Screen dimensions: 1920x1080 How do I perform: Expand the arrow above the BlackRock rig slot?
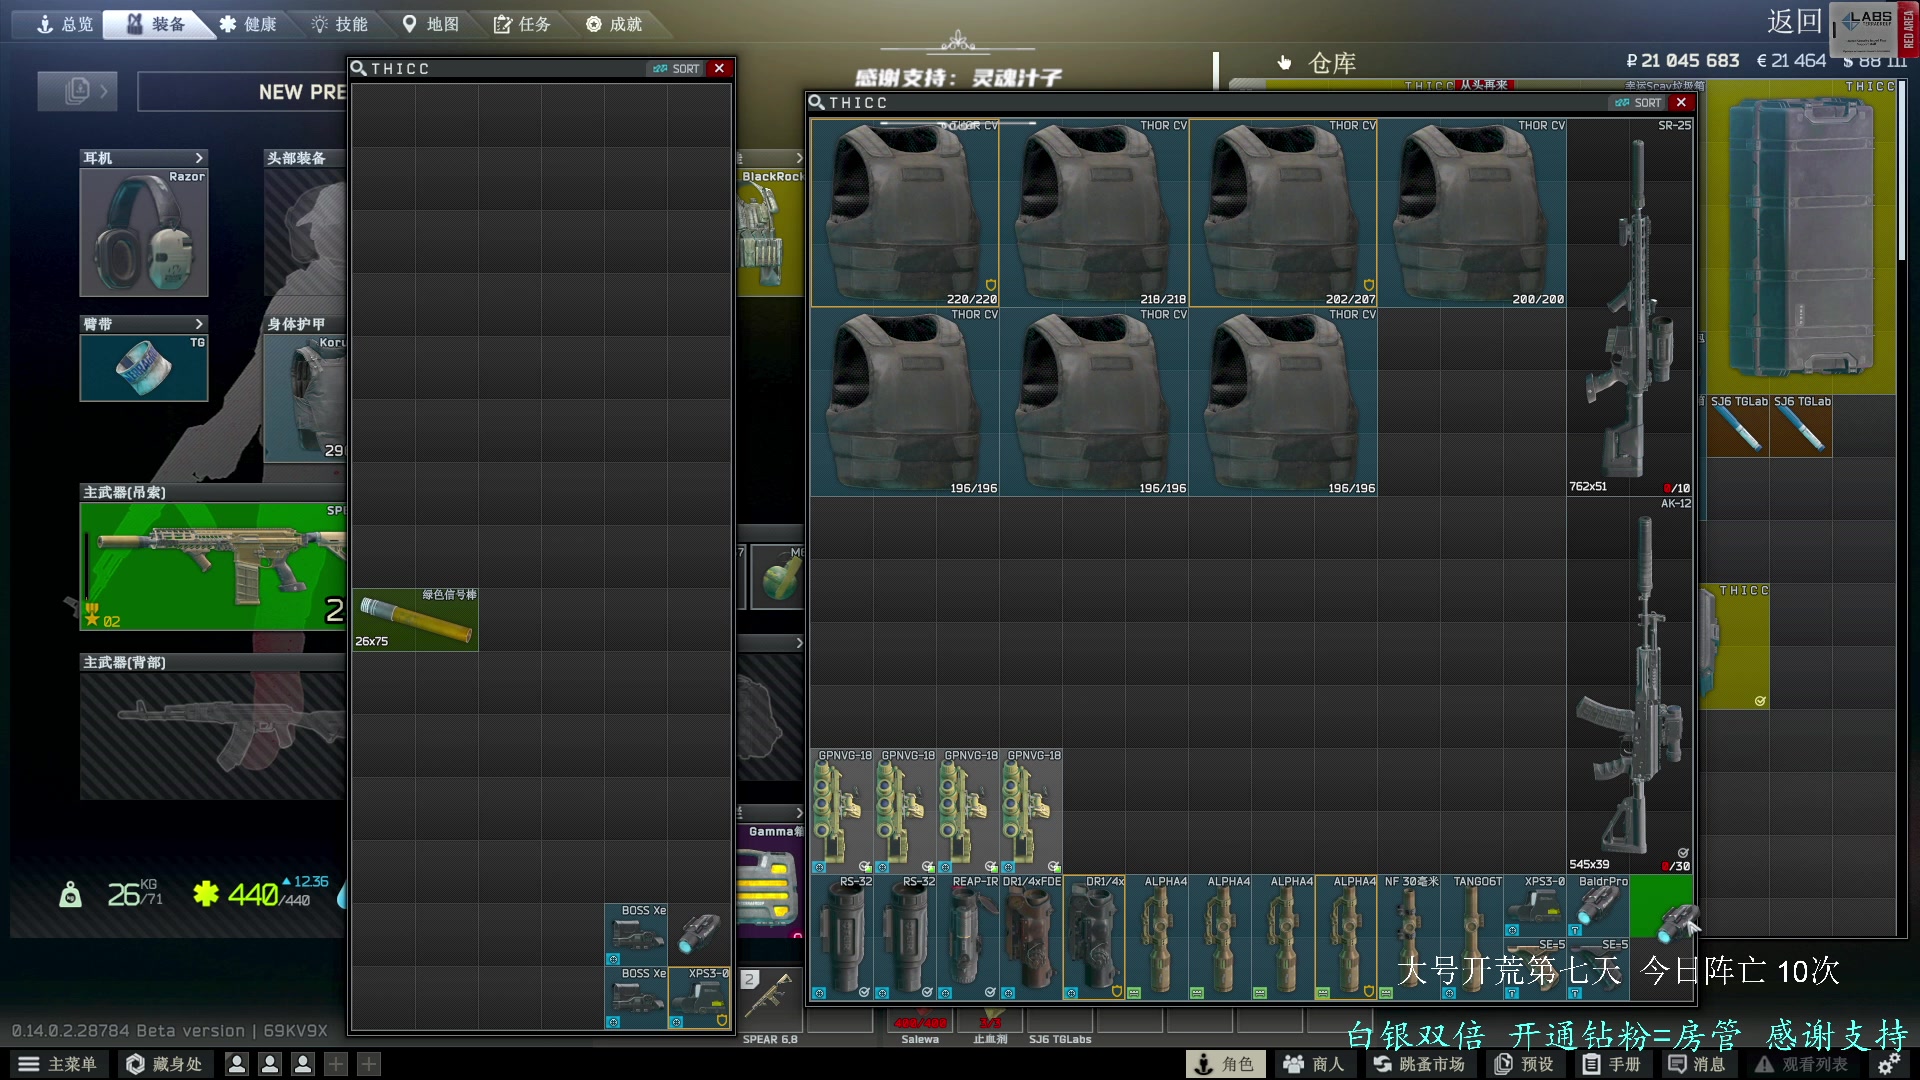799,158
